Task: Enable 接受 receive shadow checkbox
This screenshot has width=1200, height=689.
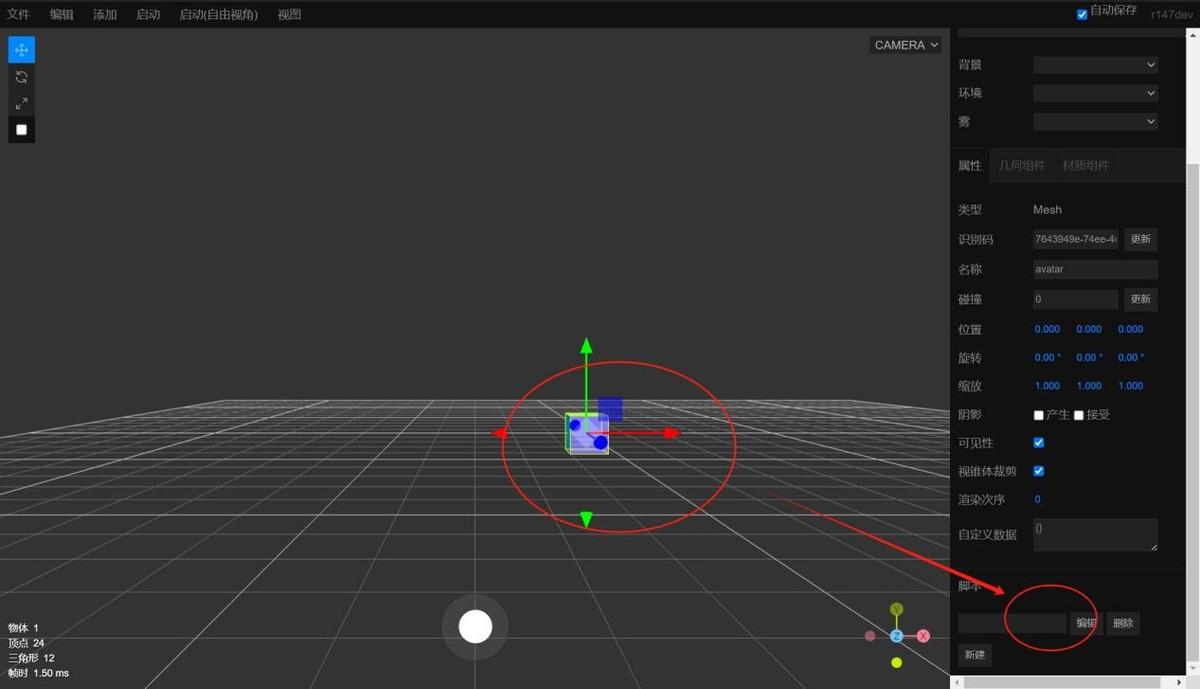Action: [x=1079, y=415]
